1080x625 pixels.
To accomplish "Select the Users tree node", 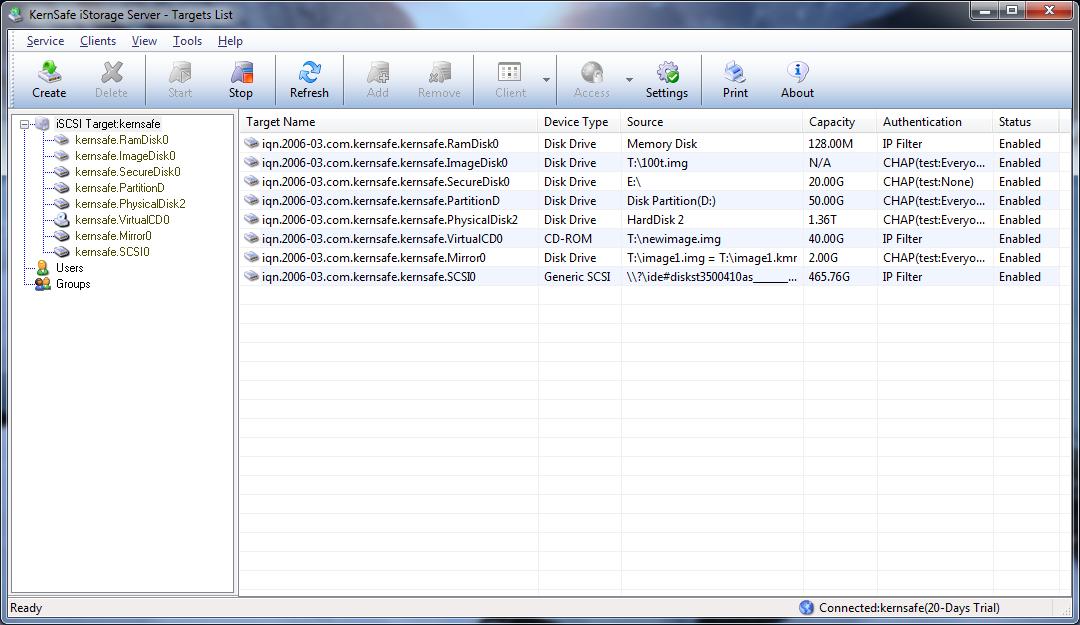I will coord(69,268).
